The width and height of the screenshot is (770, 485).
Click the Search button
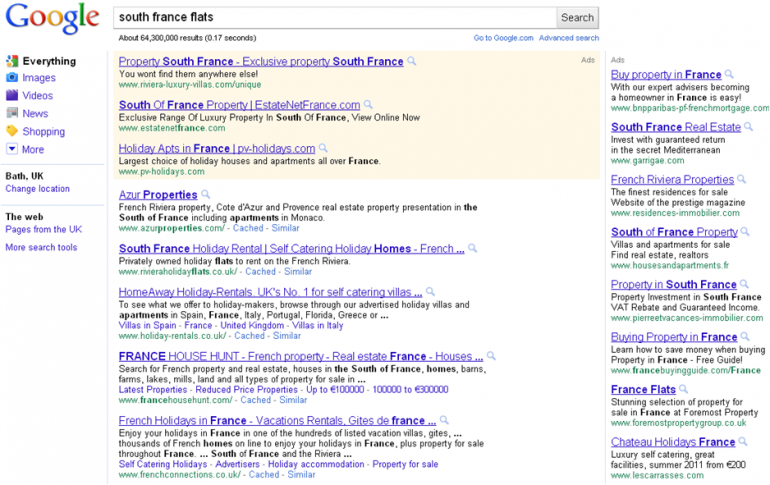point(578,17)
